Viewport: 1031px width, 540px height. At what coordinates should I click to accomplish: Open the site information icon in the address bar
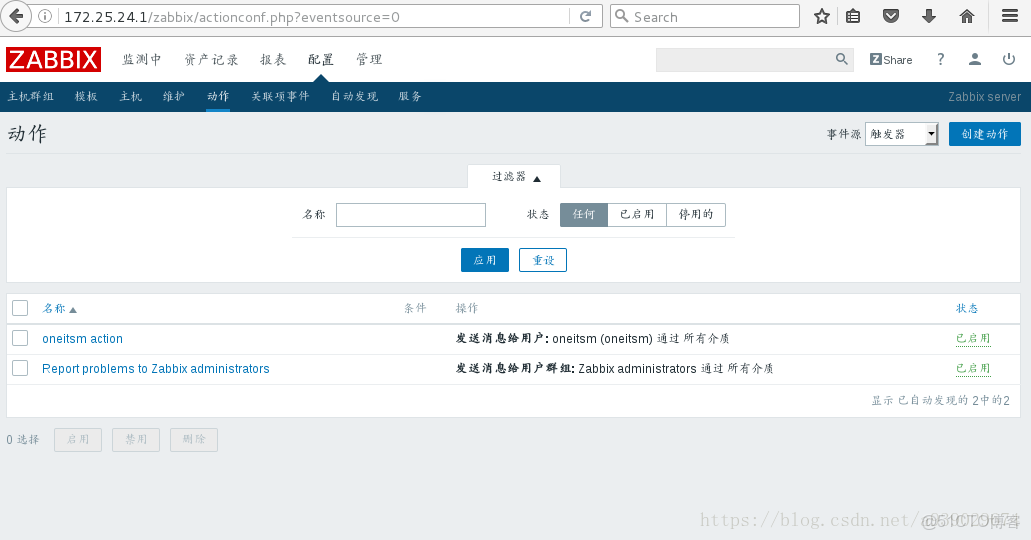click(45, 16)
